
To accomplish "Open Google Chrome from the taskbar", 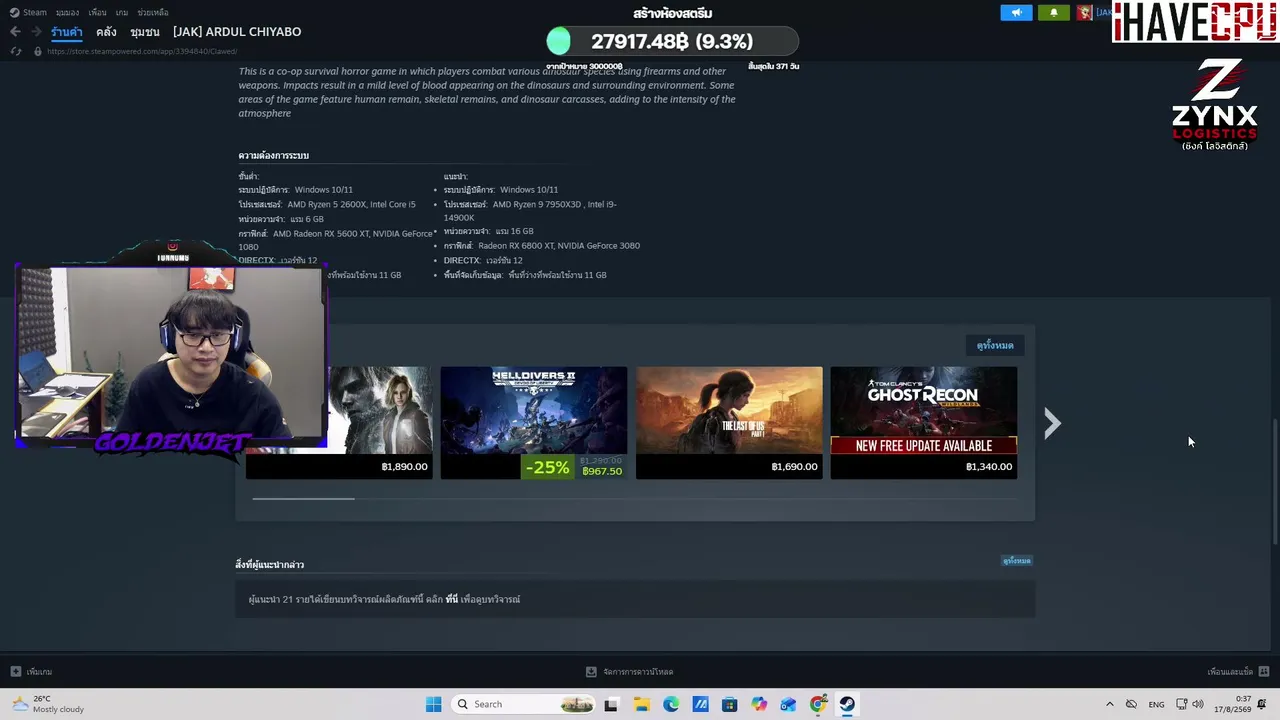I will [x=818, y=704].
